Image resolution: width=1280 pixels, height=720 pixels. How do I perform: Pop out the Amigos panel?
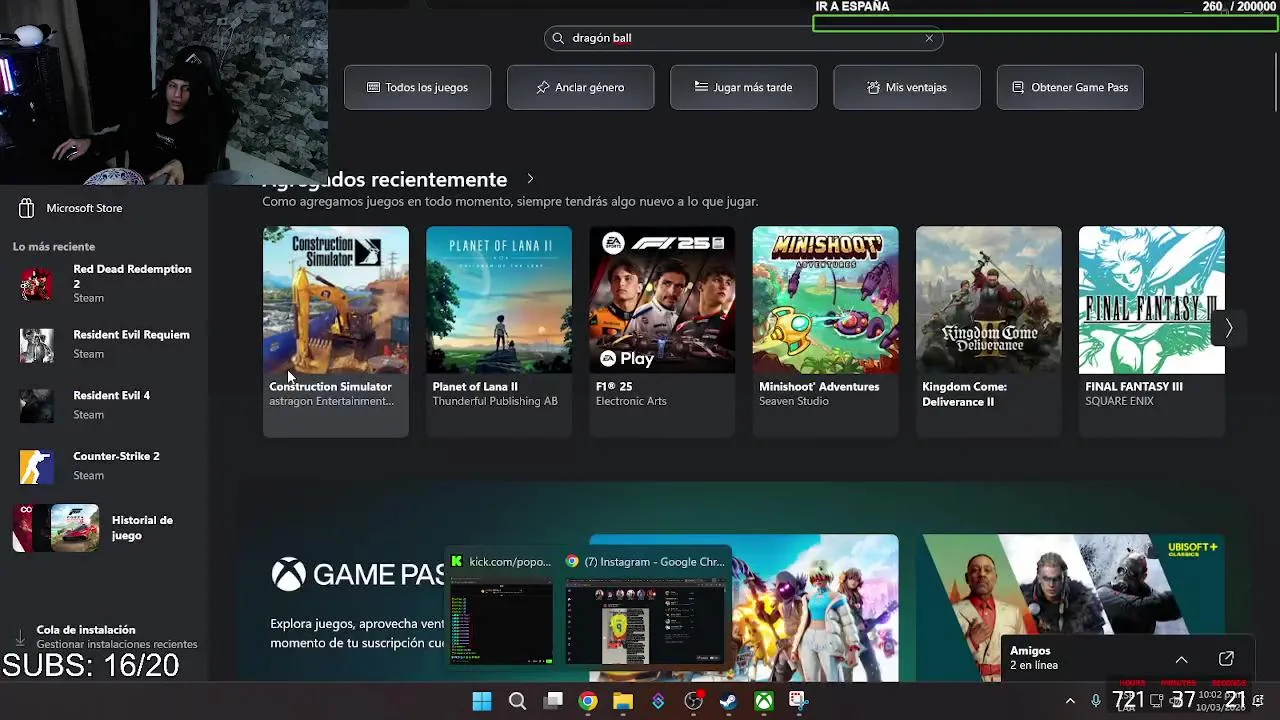click(x=1226, y=659)
